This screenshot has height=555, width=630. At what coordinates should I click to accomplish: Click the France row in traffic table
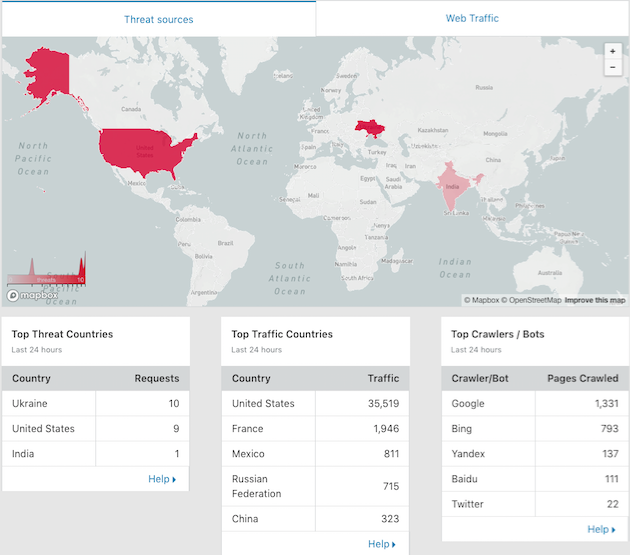coord(315,429)
